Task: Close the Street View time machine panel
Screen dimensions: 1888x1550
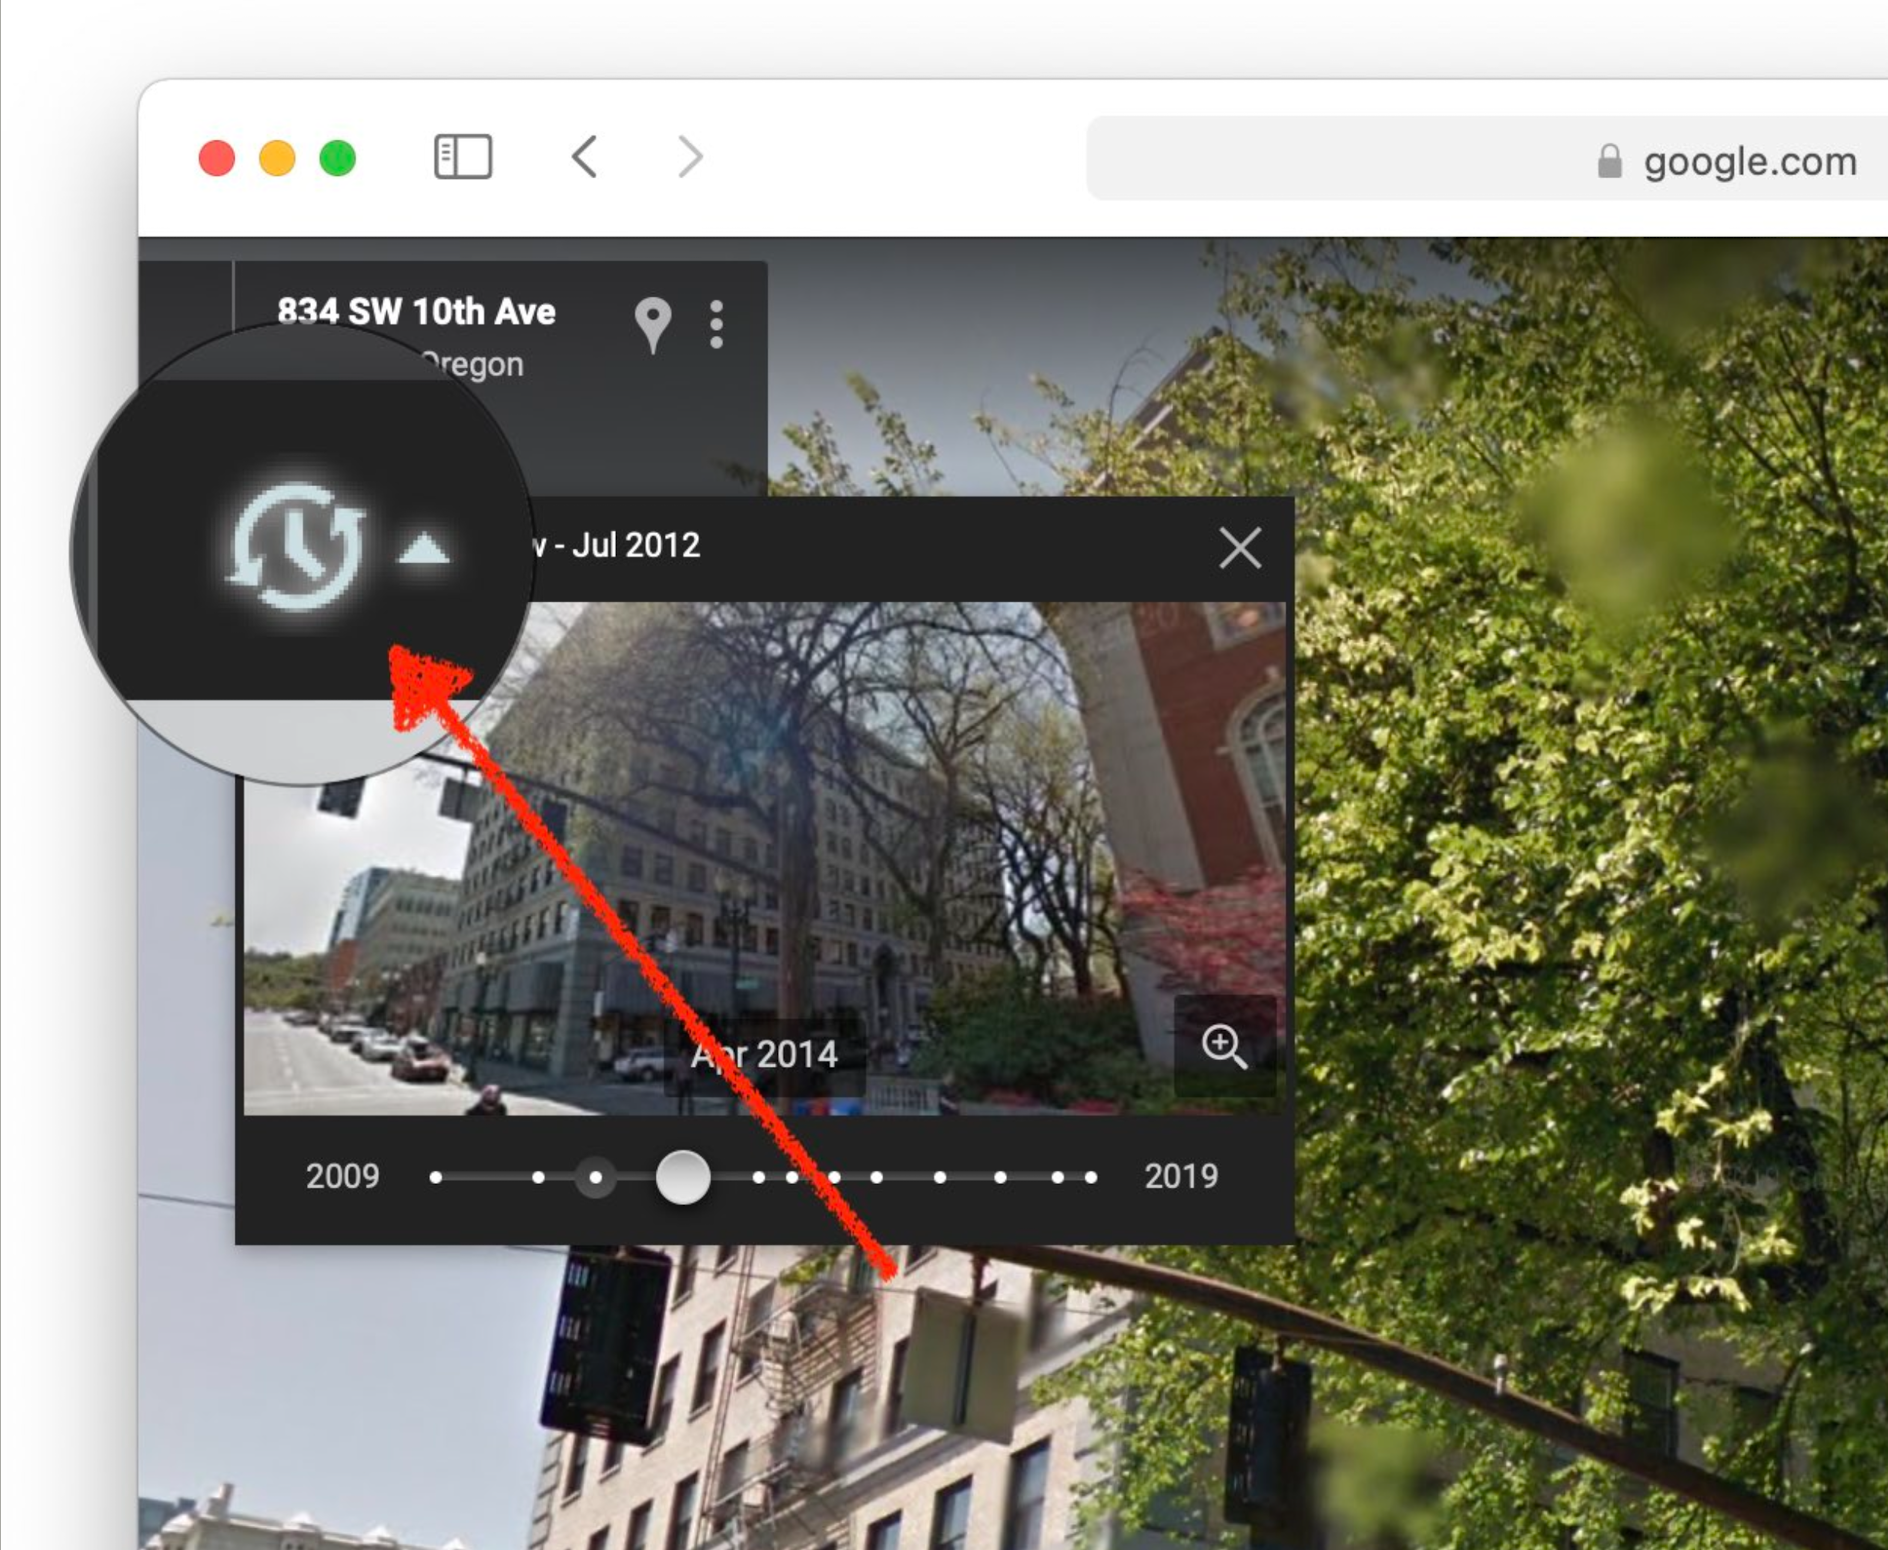Action: [x=1240, y=548]
